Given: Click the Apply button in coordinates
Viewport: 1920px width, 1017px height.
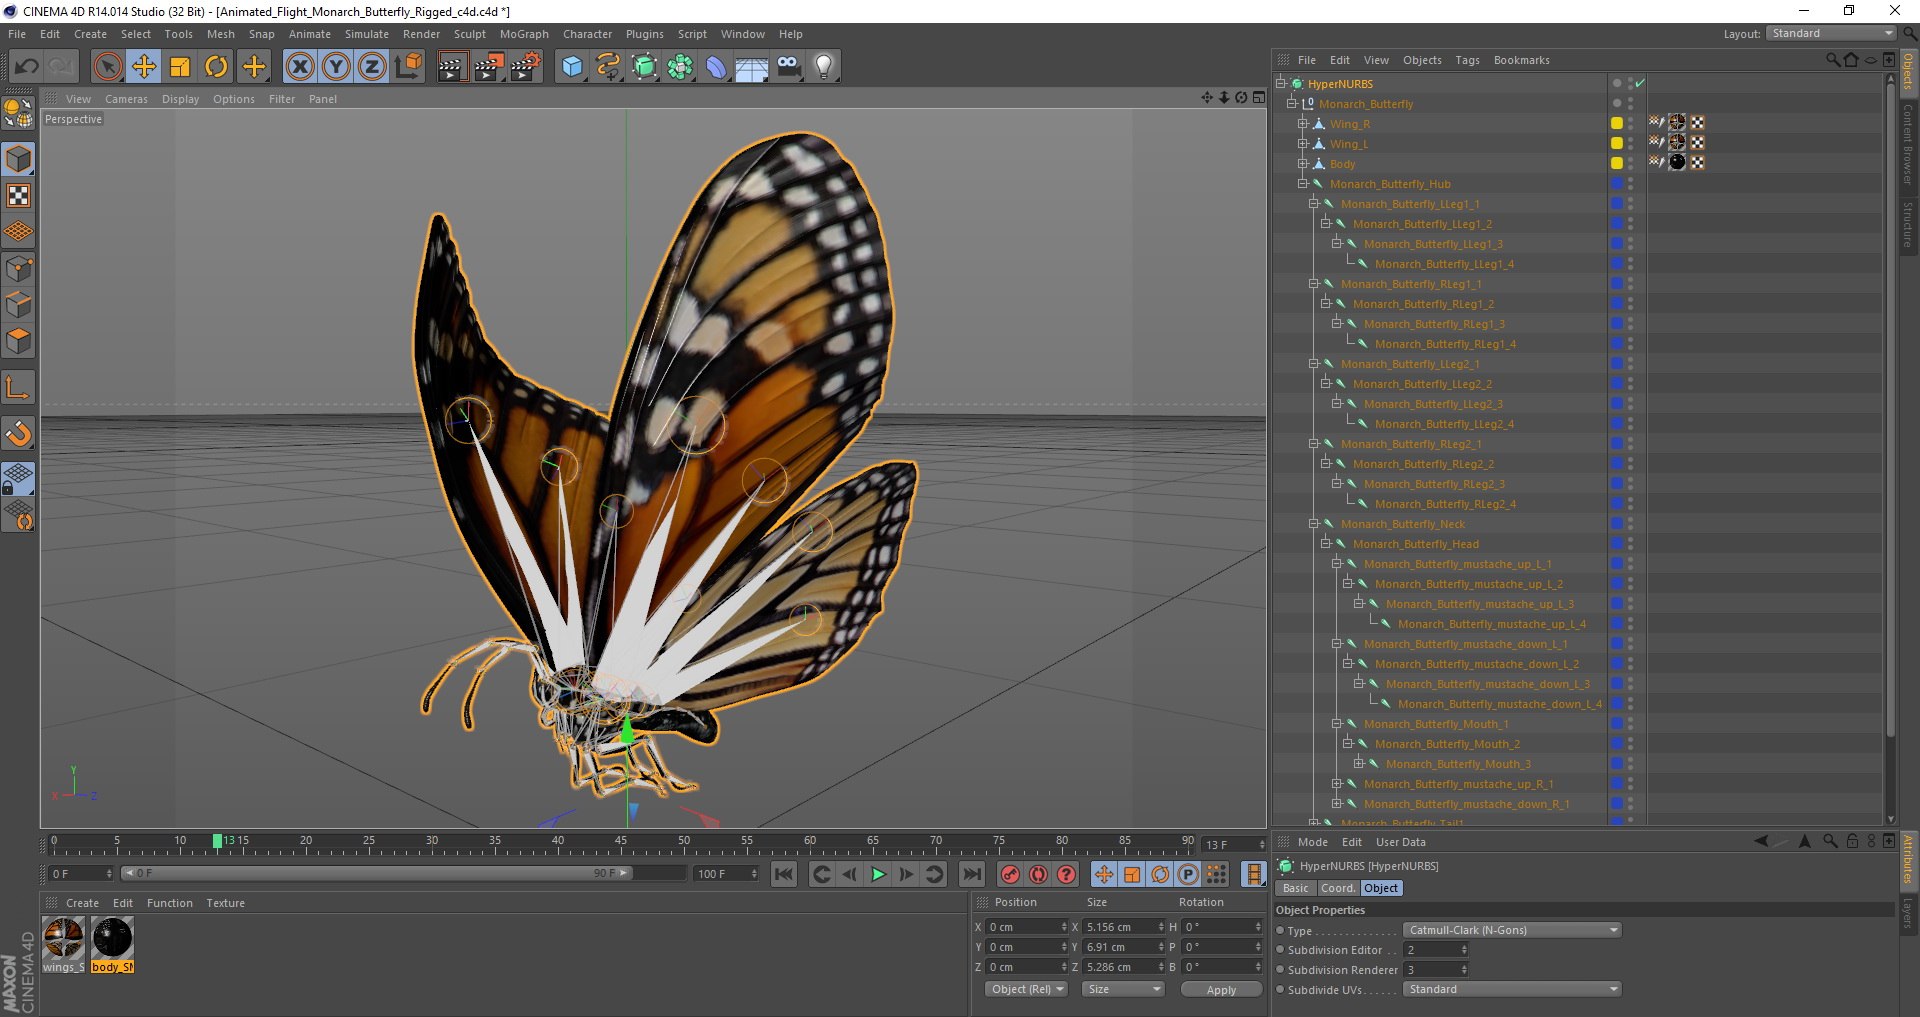Looking at the screenshot, I should tap(1221, 989).
